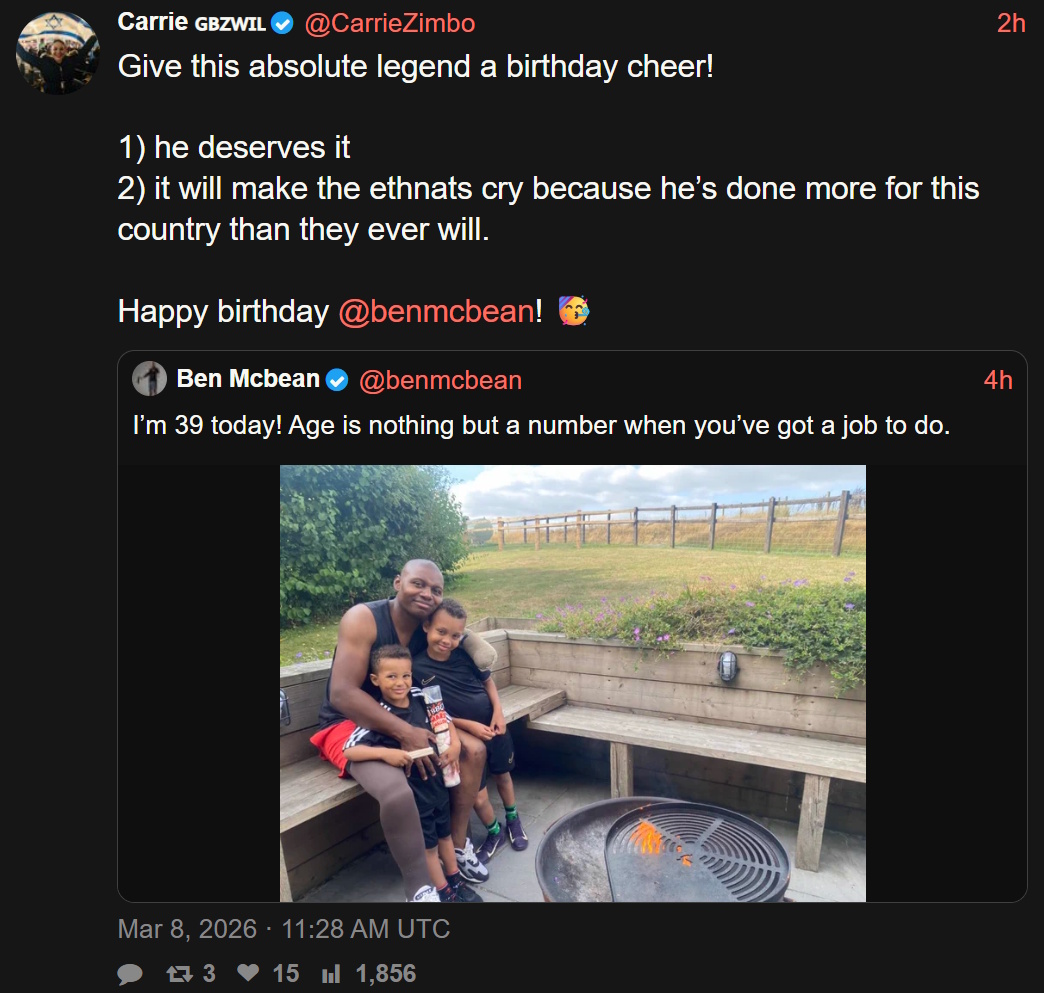The image size is (1044, 993).
Task: Open Ben Mcbean's small avatar in quote
Action: pyautogui.click(x=150, y=379)
